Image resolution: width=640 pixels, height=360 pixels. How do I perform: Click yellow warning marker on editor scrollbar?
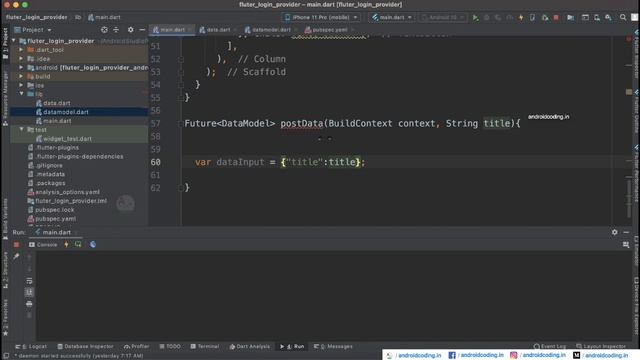[629, 92]
